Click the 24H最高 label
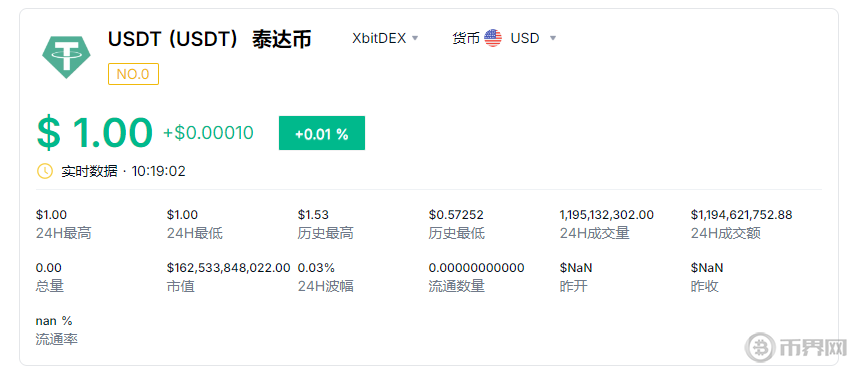Viewport: 858px width, 375px height. (63, 234)
